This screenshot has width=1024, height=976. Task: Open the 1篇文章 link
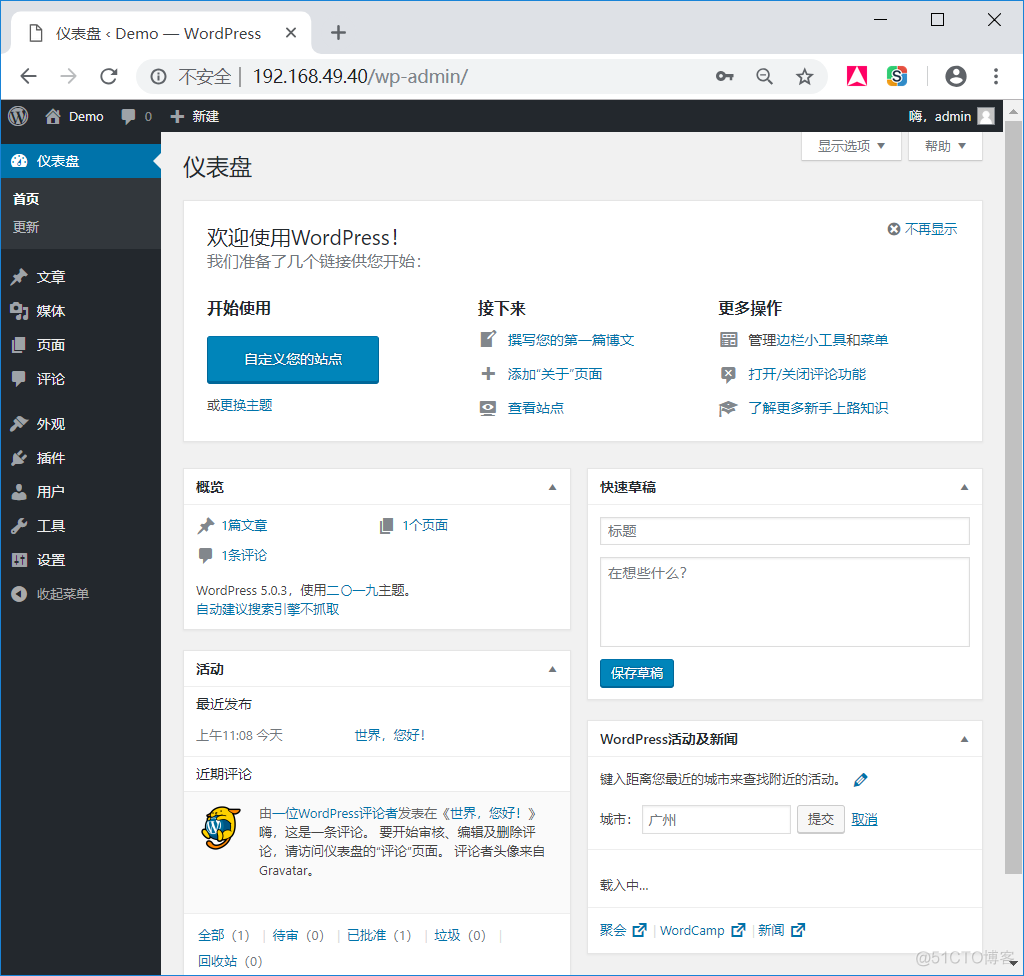[244, 525]
